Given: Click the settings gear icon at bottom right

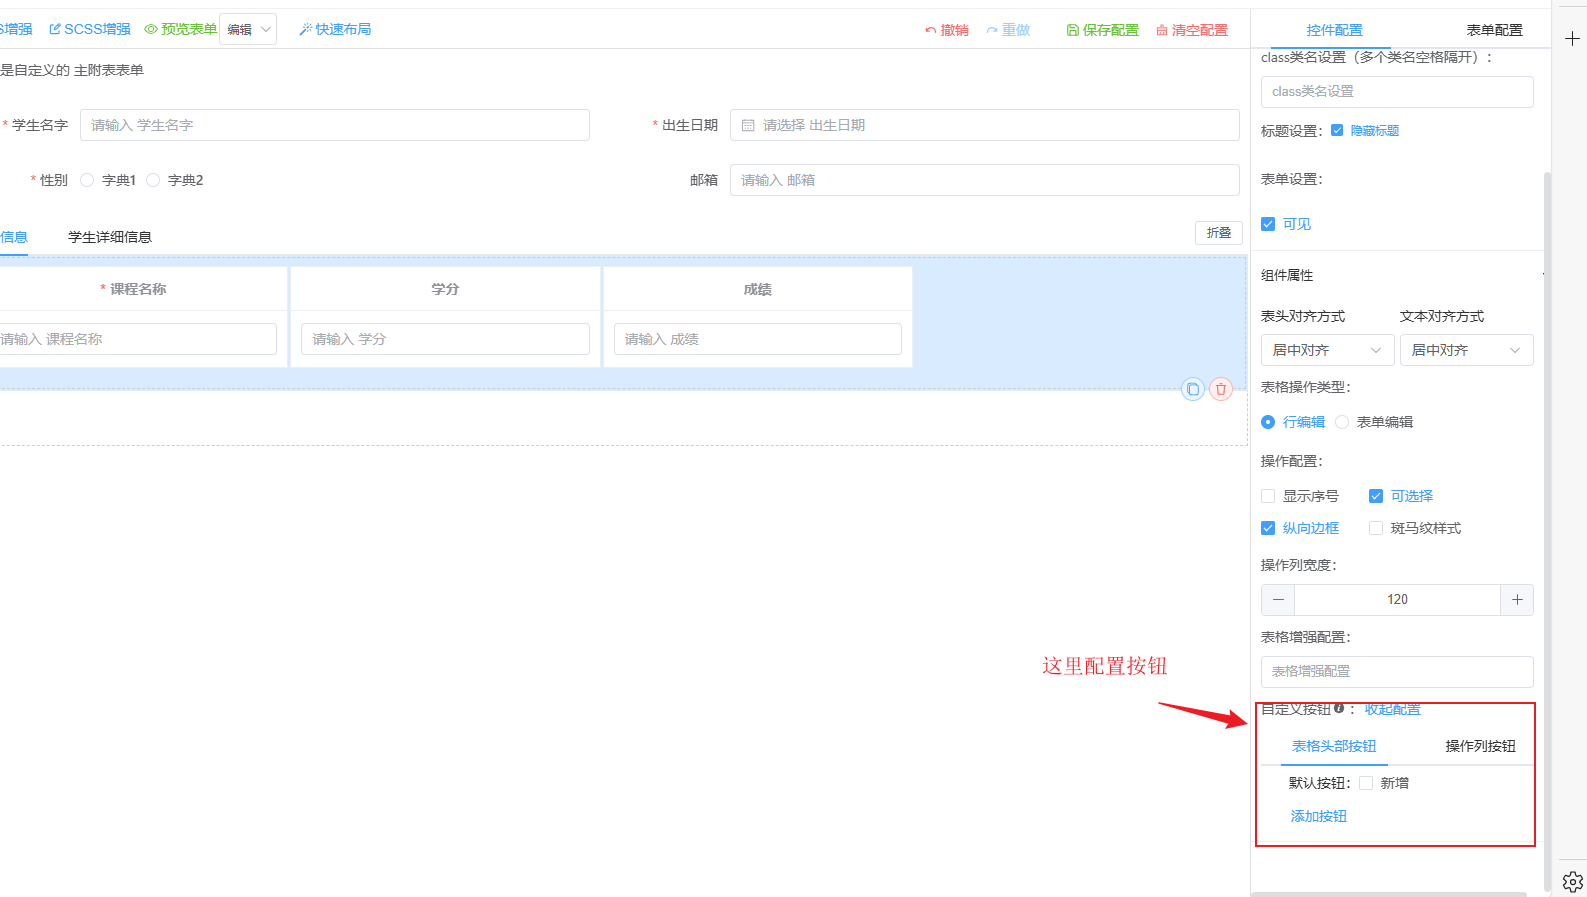Looking at the screenshot, I should pos(1572,882).
